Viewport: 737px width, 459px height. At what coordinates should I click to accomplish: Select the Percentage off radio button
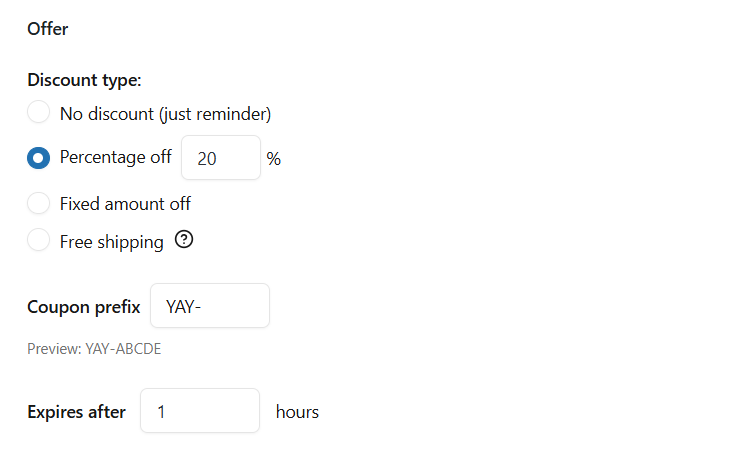click(38, 158)
